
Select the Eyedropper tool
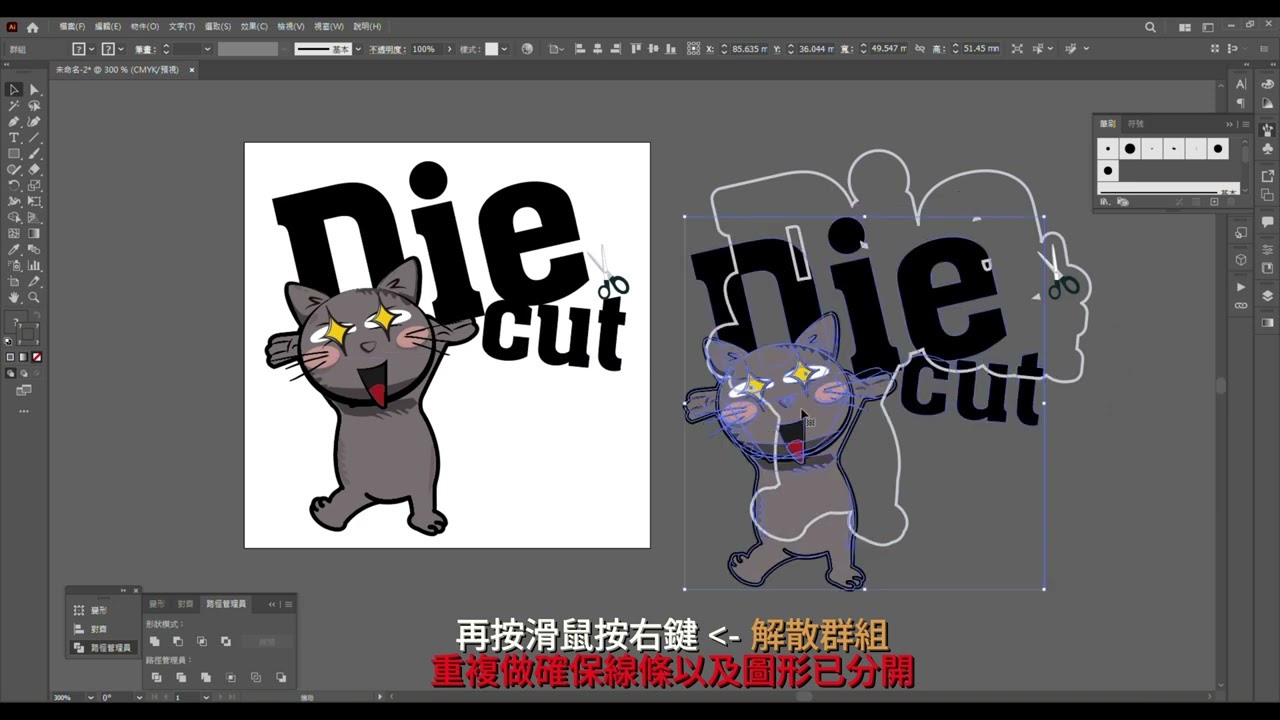coord(14,249)
